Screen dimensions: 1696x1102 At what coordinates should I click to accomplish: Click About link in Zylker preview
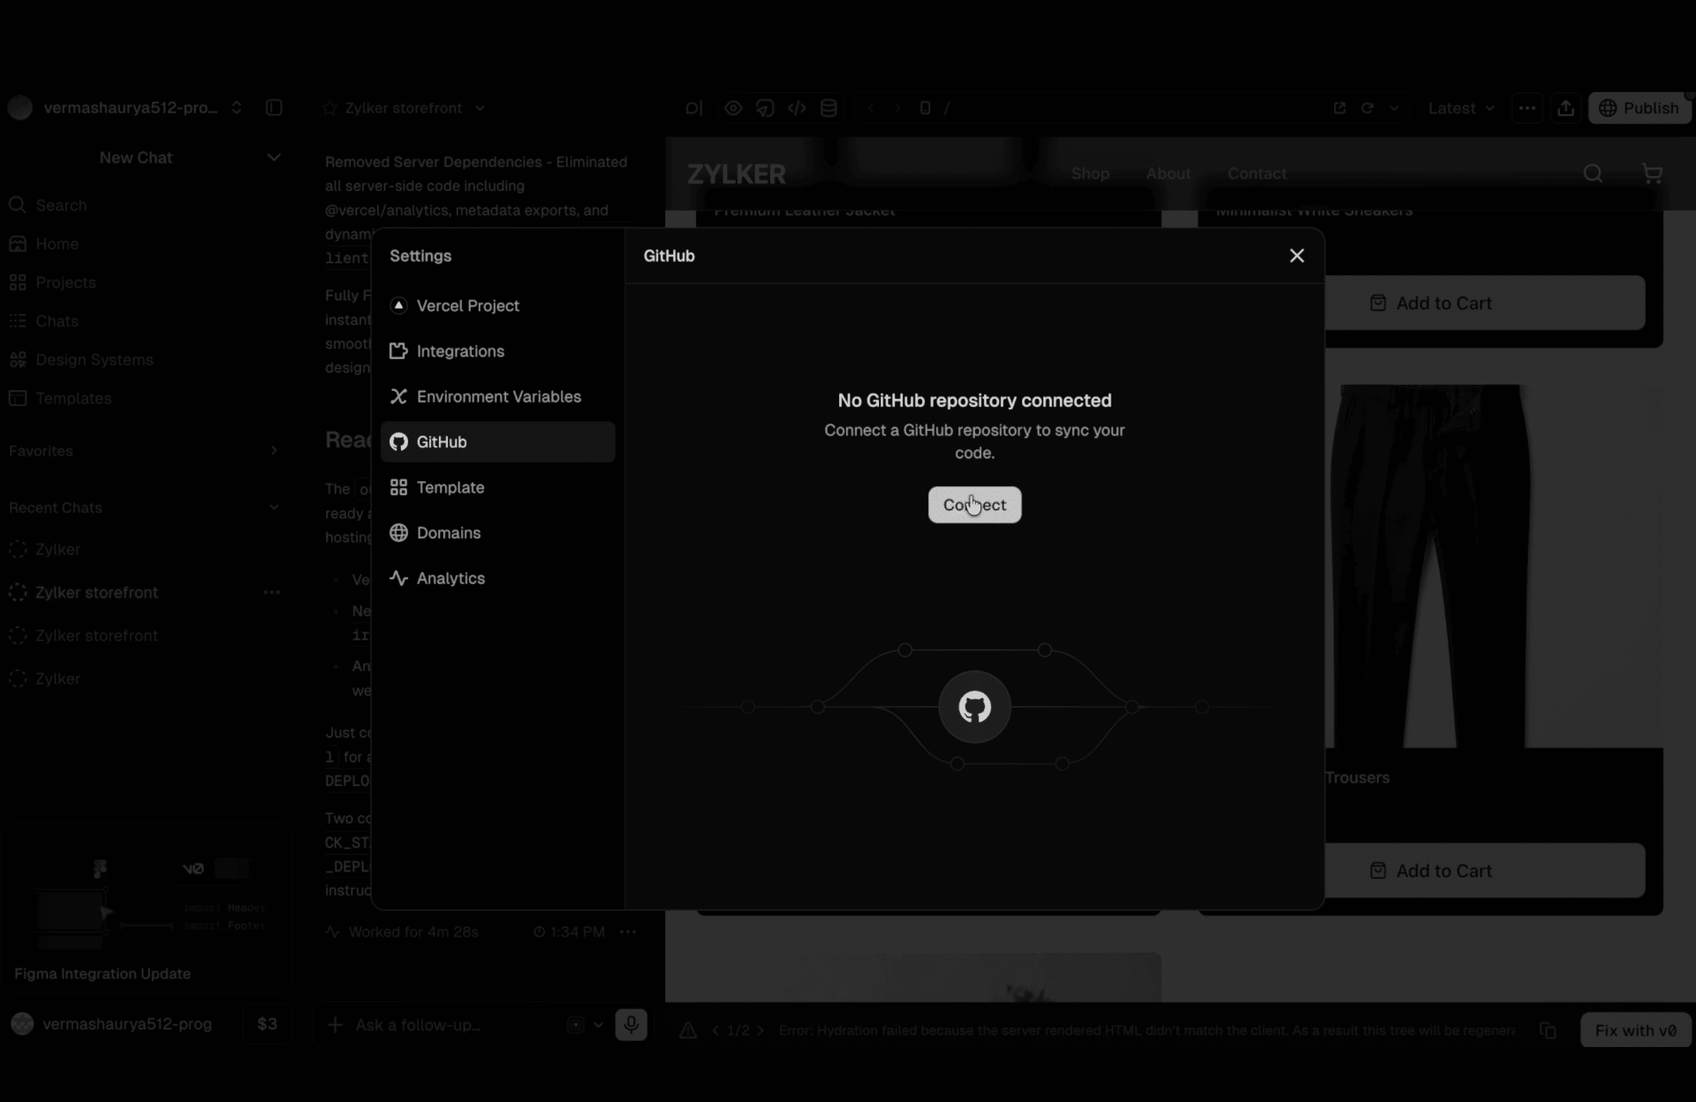tap(1168, 174)
